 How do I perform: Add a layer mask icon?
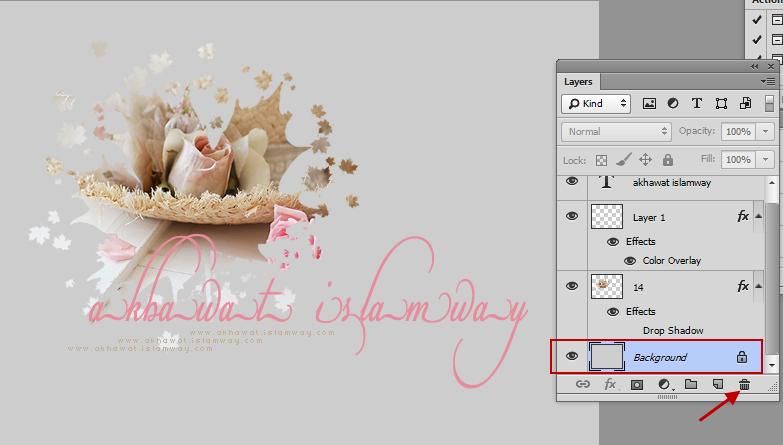click(x=637, y=385)
